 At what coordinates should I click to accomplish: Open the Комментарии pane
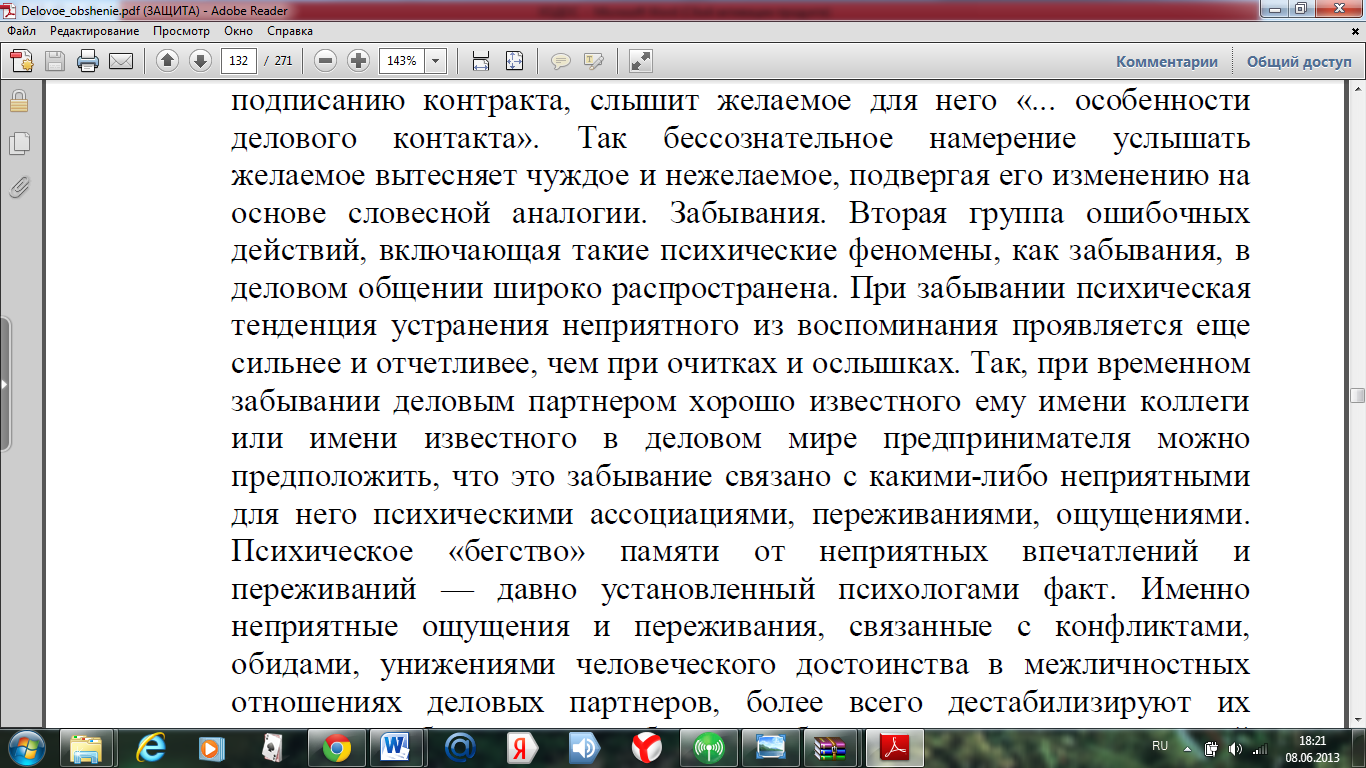(x=1167, y=61)
